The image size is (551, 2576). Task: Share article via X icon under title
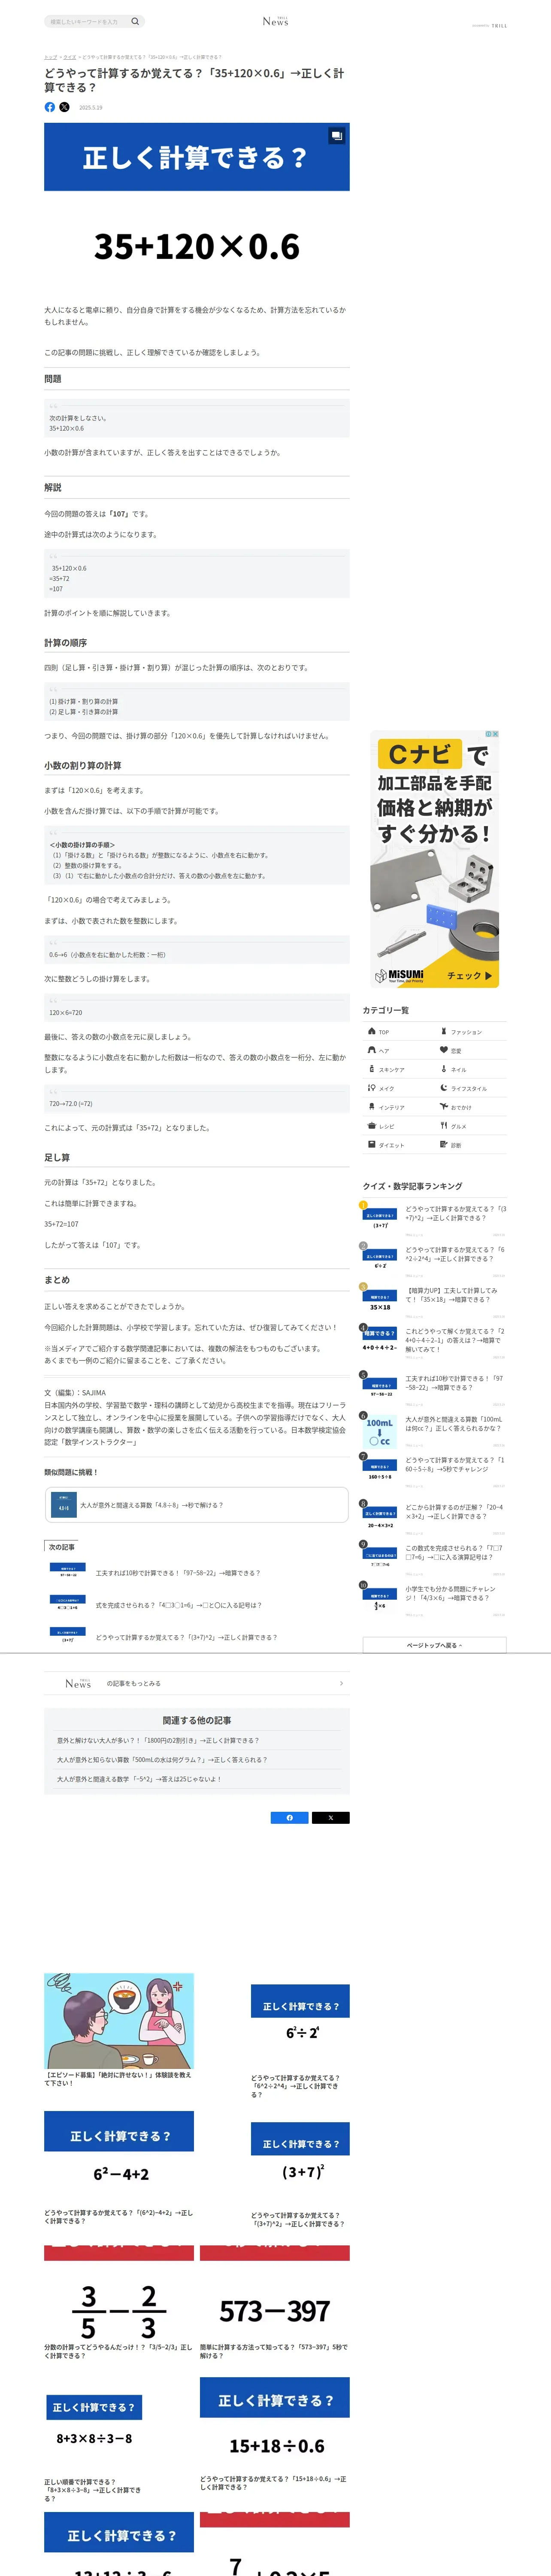pos(64,107)
